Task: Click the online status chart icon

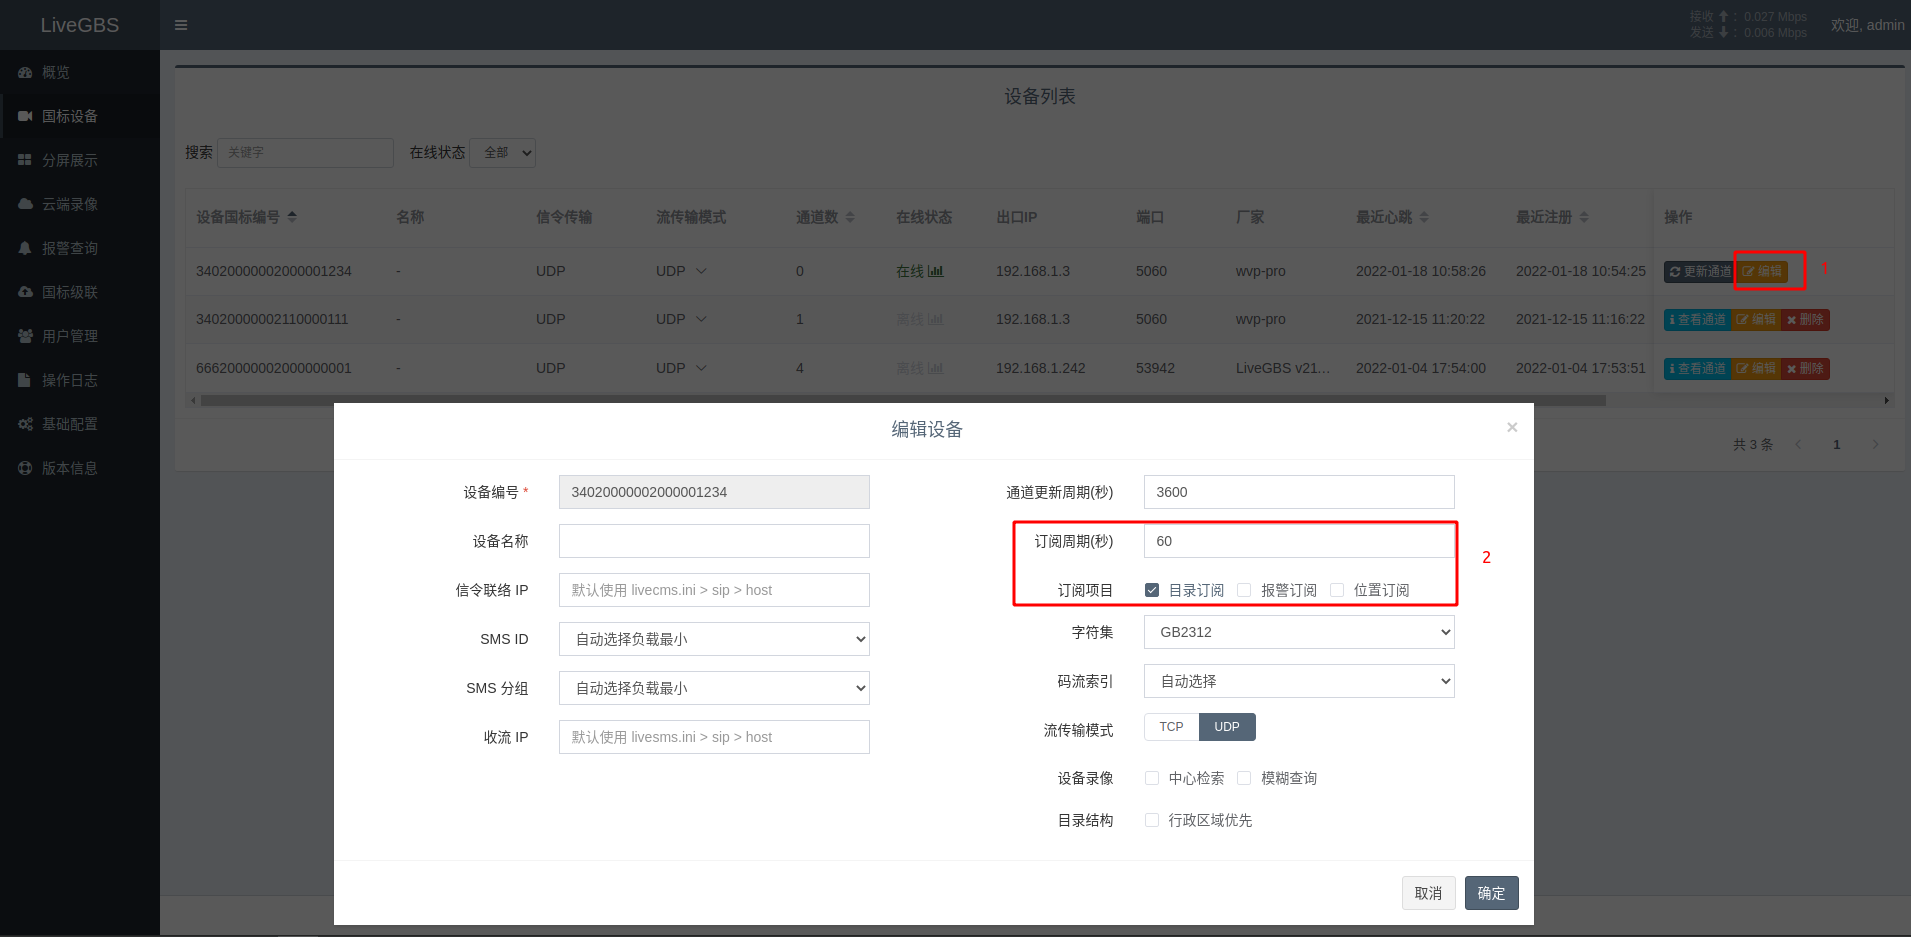Action: tap(936, 271)
